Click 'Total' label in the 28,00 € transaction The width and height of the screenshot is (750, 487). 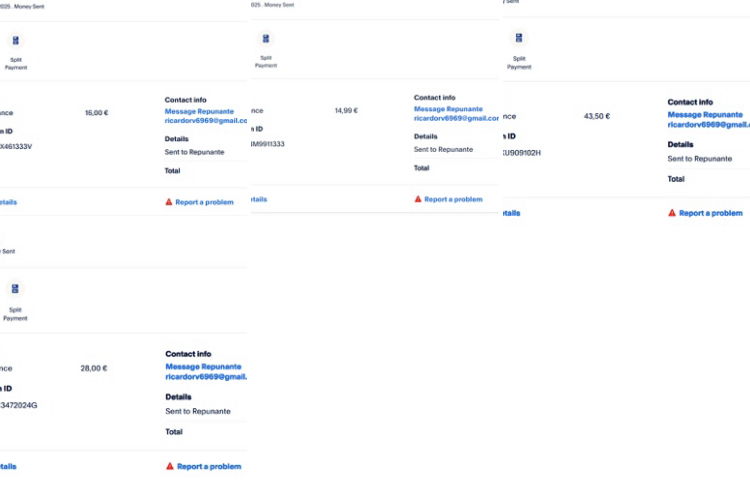(174, 432)
